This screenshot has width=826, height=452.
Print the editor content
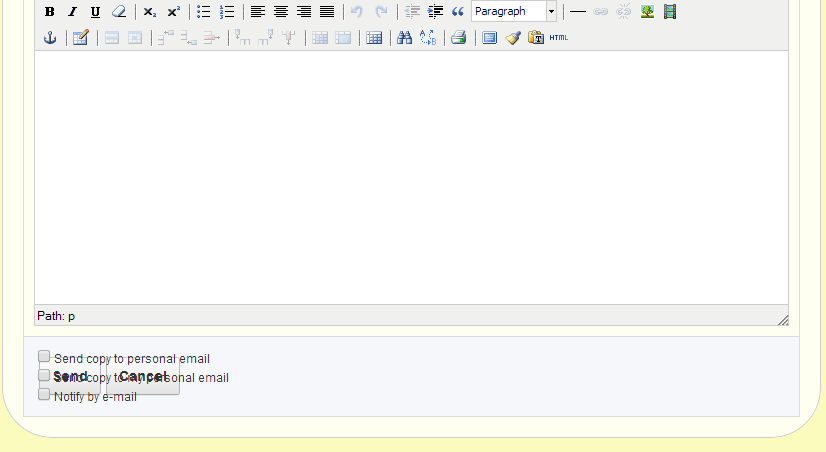click(x=459, y=37)
